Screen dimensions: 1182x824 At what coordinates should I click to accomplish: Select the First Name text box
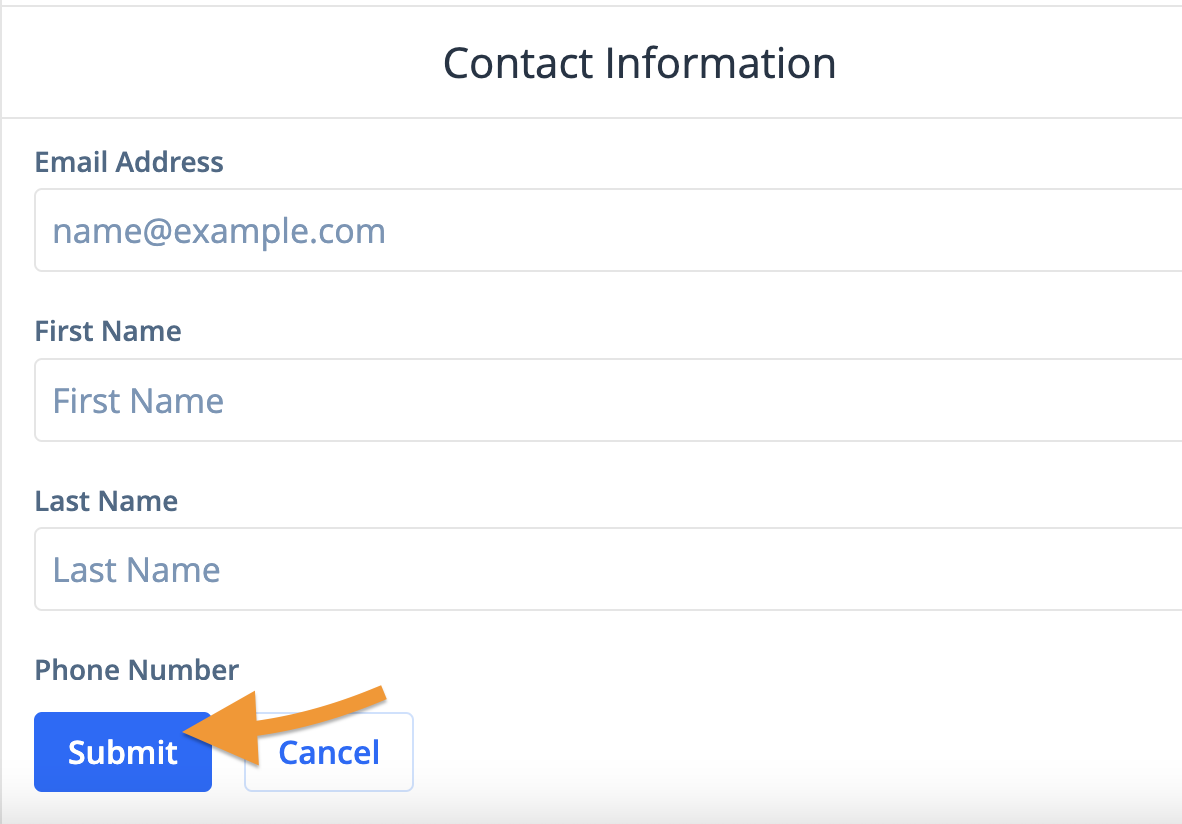(x=608, y=400)
